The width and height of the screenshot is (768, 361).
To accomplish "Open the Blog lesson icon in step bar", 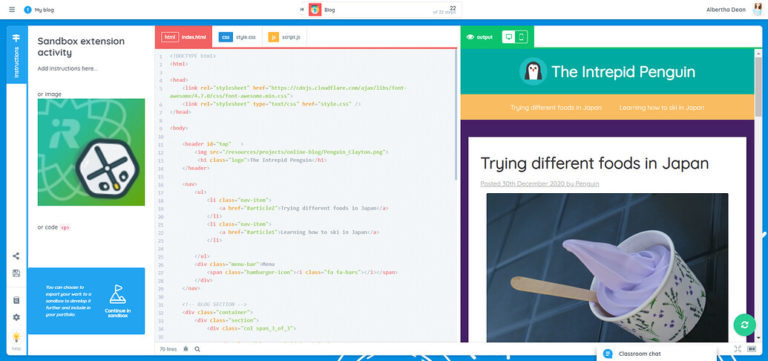I will point(315,9).
